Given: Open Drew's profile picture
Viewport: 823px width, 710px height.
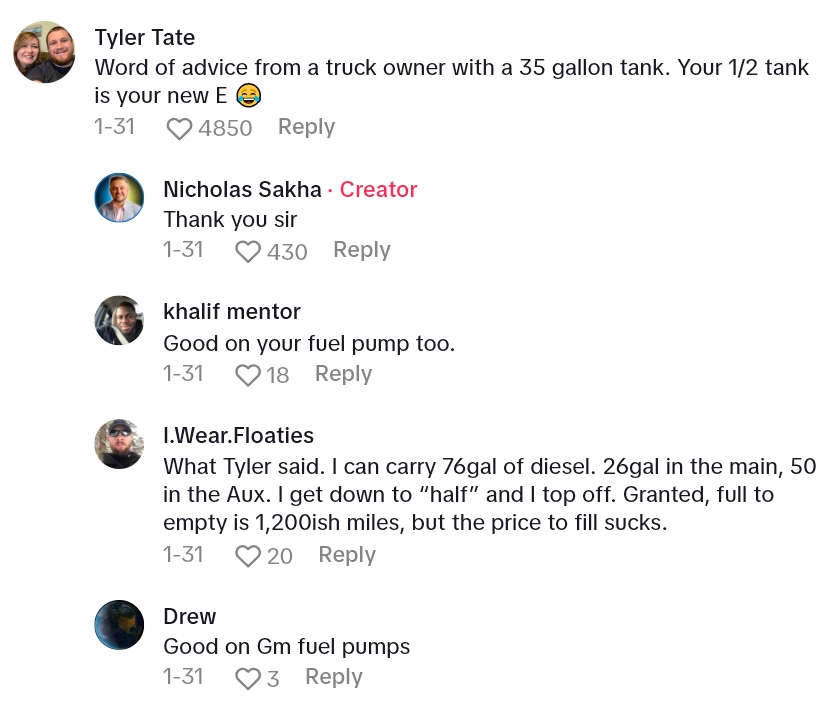Looking at the screenshot, I should click(x=119, y=625).
